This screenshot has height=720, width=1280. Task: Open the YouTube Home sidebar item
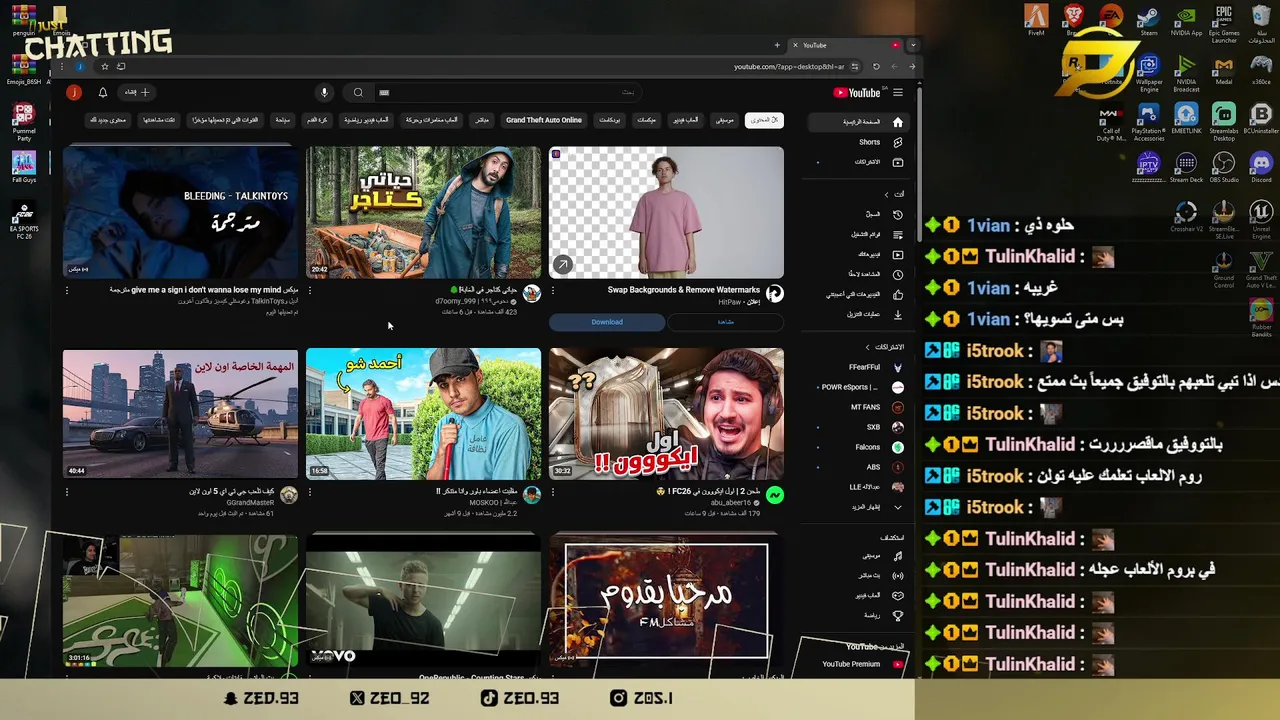coord(857,122)
